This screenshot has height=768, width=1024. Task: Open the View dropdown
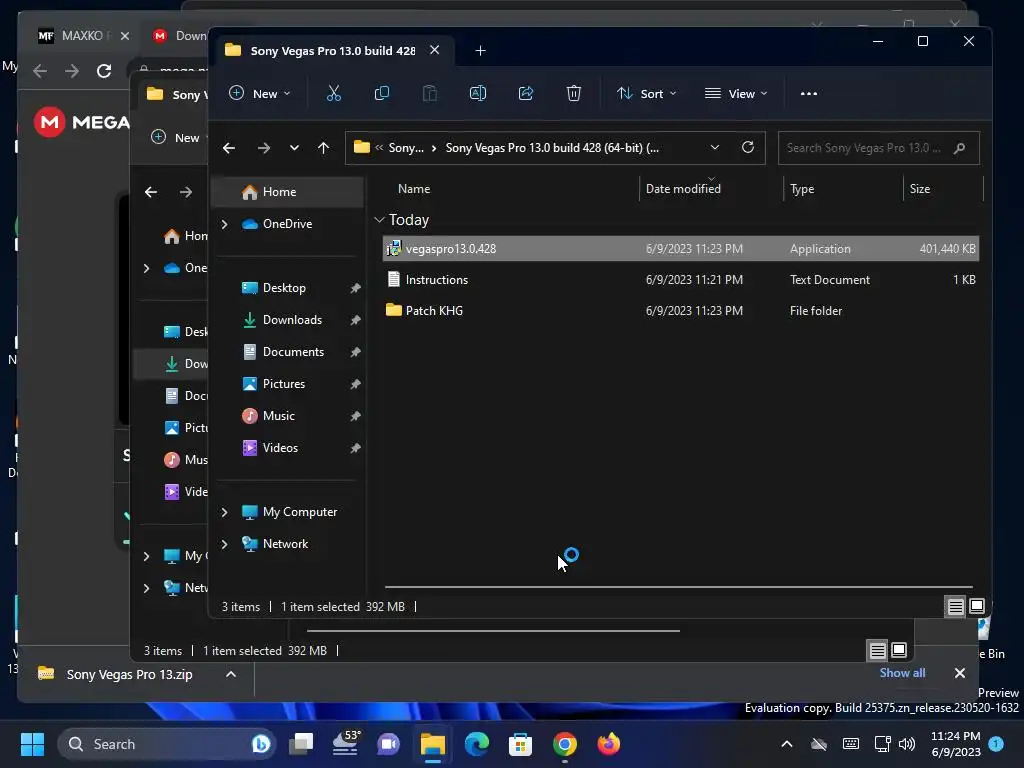click(736, 93)
